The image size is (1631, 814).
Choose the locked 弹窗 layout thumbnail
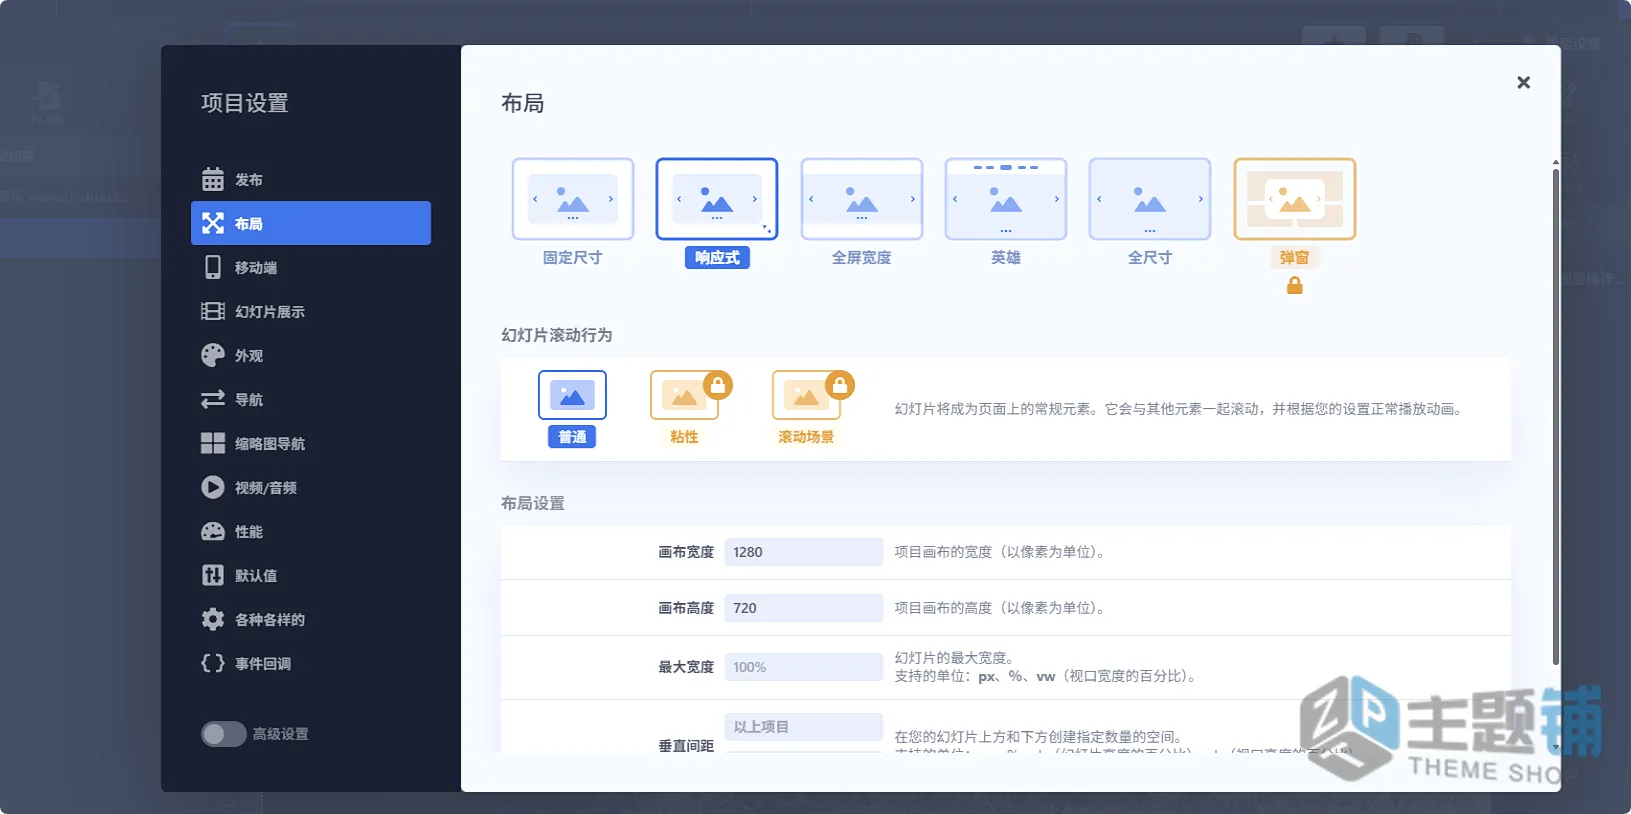pos(1294,199)
